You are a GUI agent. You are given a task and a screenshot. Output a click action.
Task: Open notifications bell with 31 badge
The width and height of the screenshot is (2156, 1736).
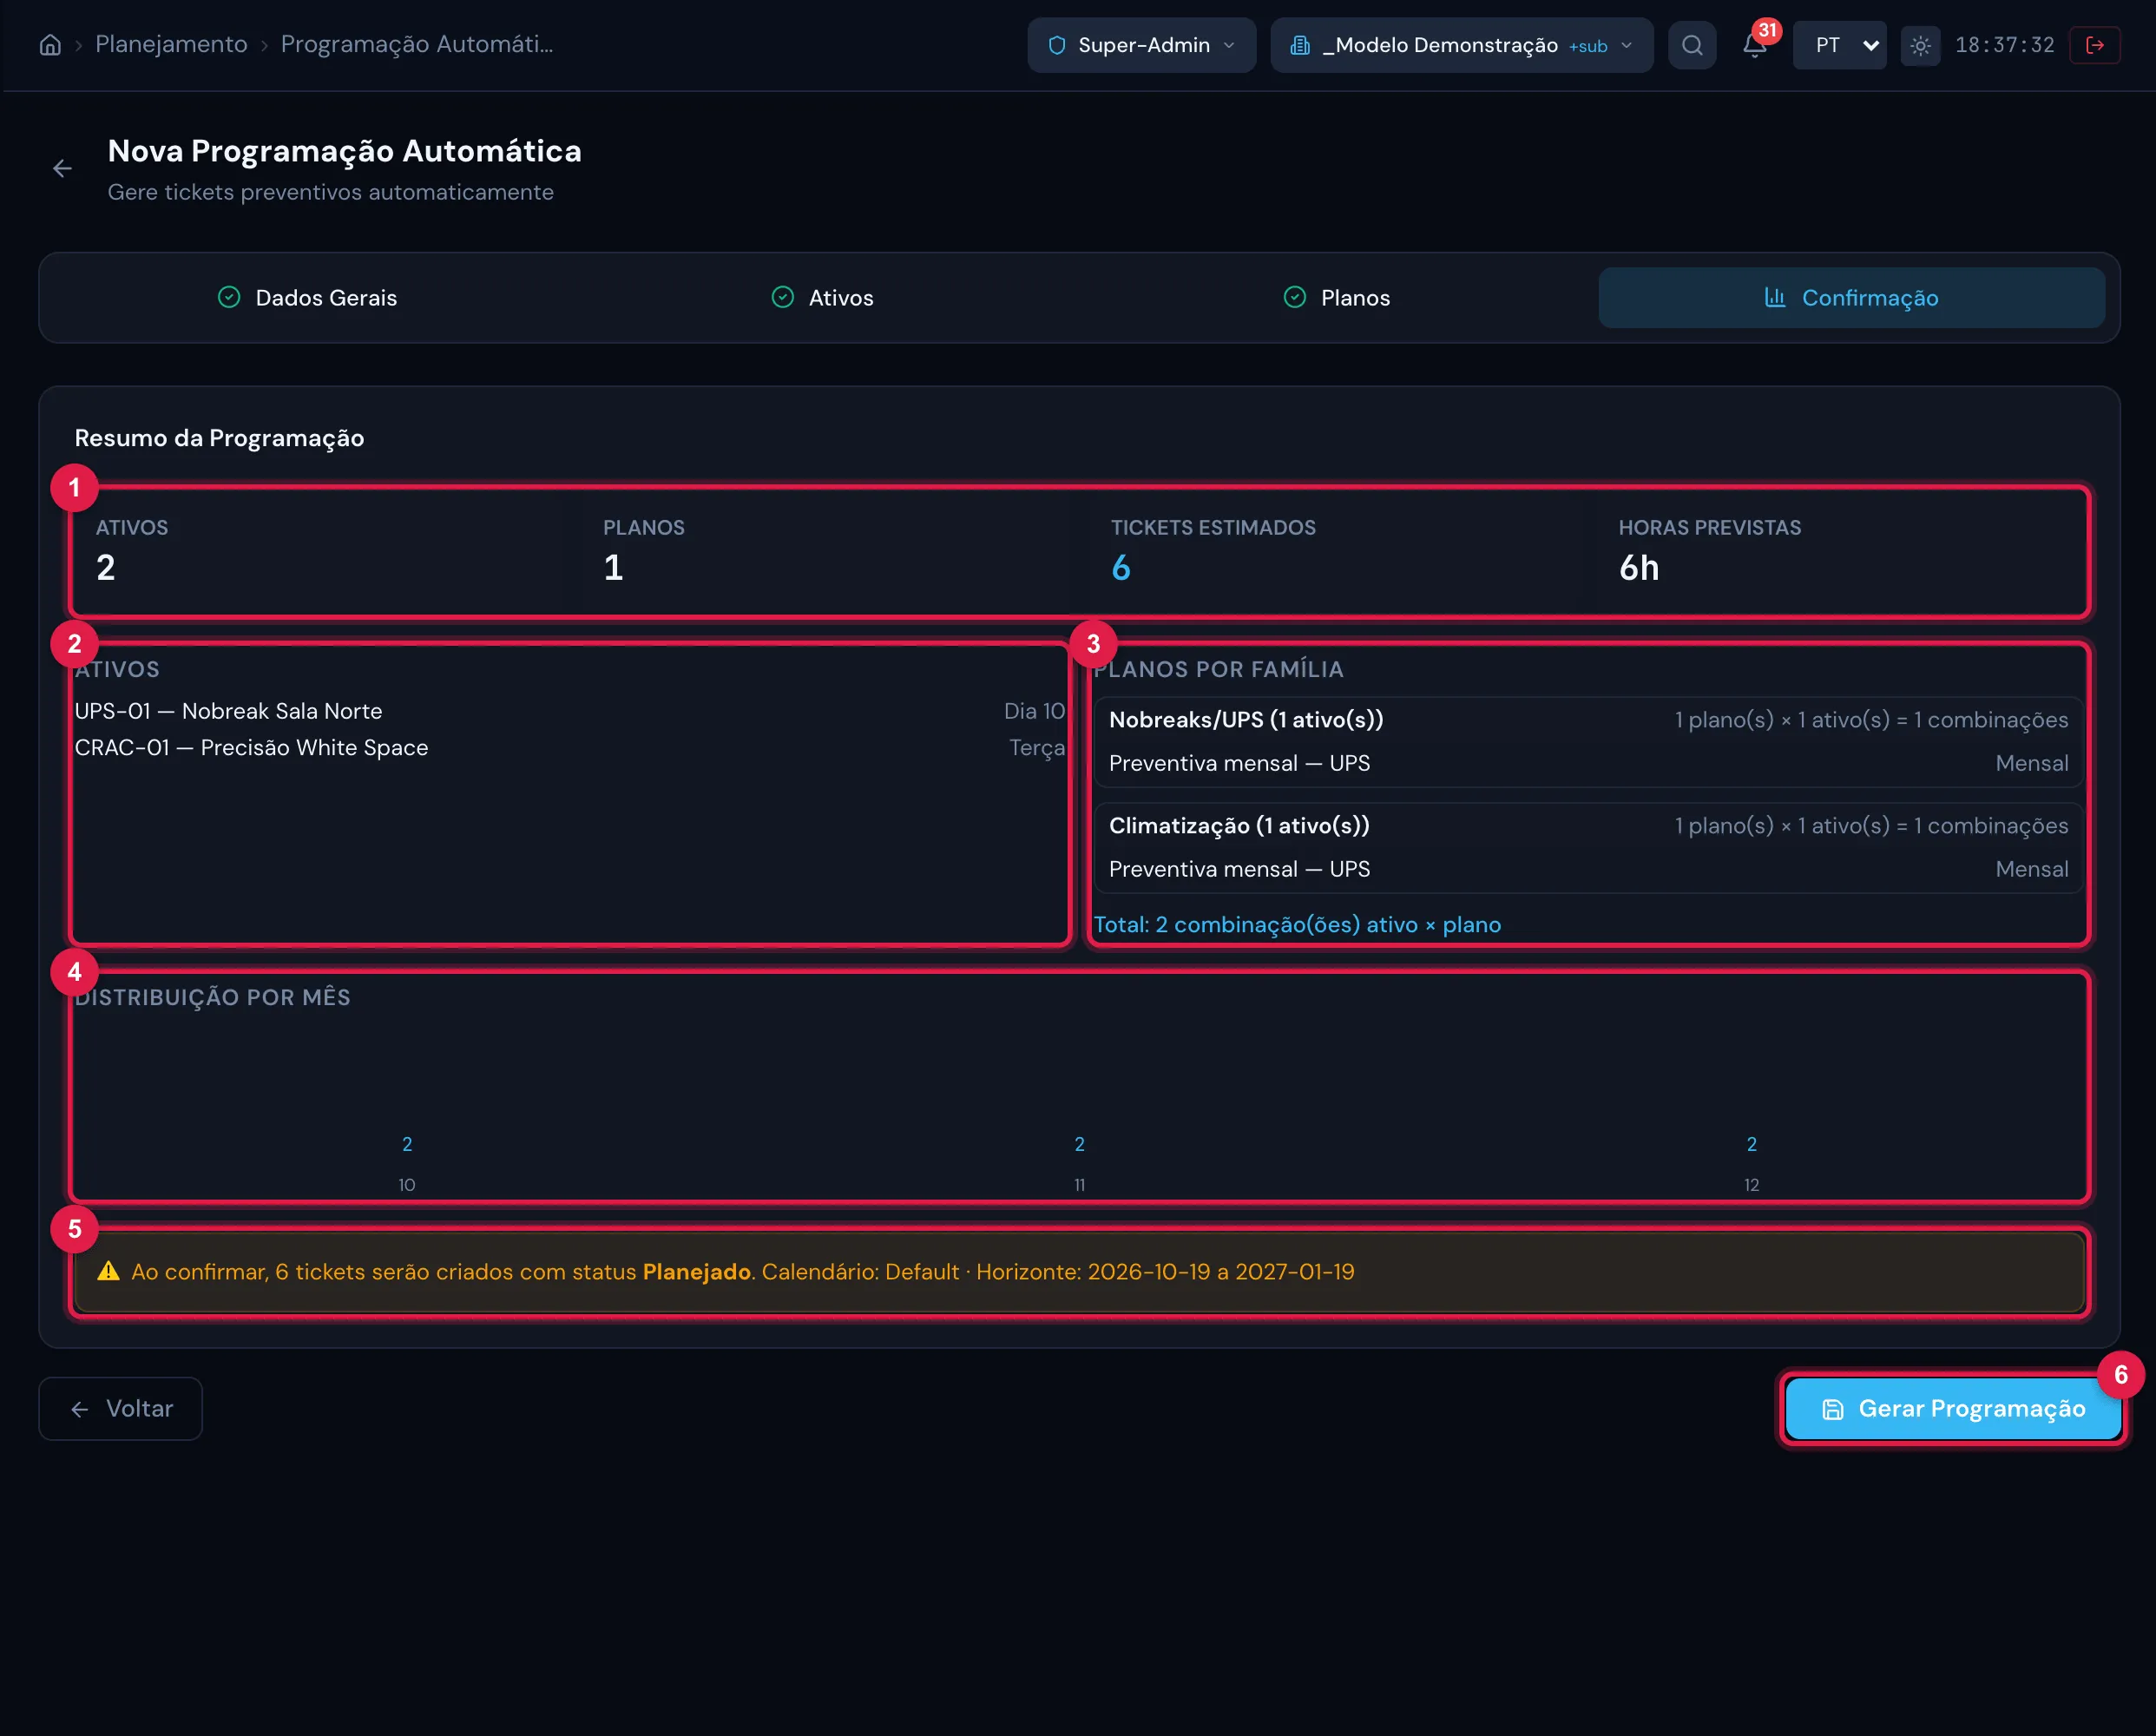[x=1755, y=45]
